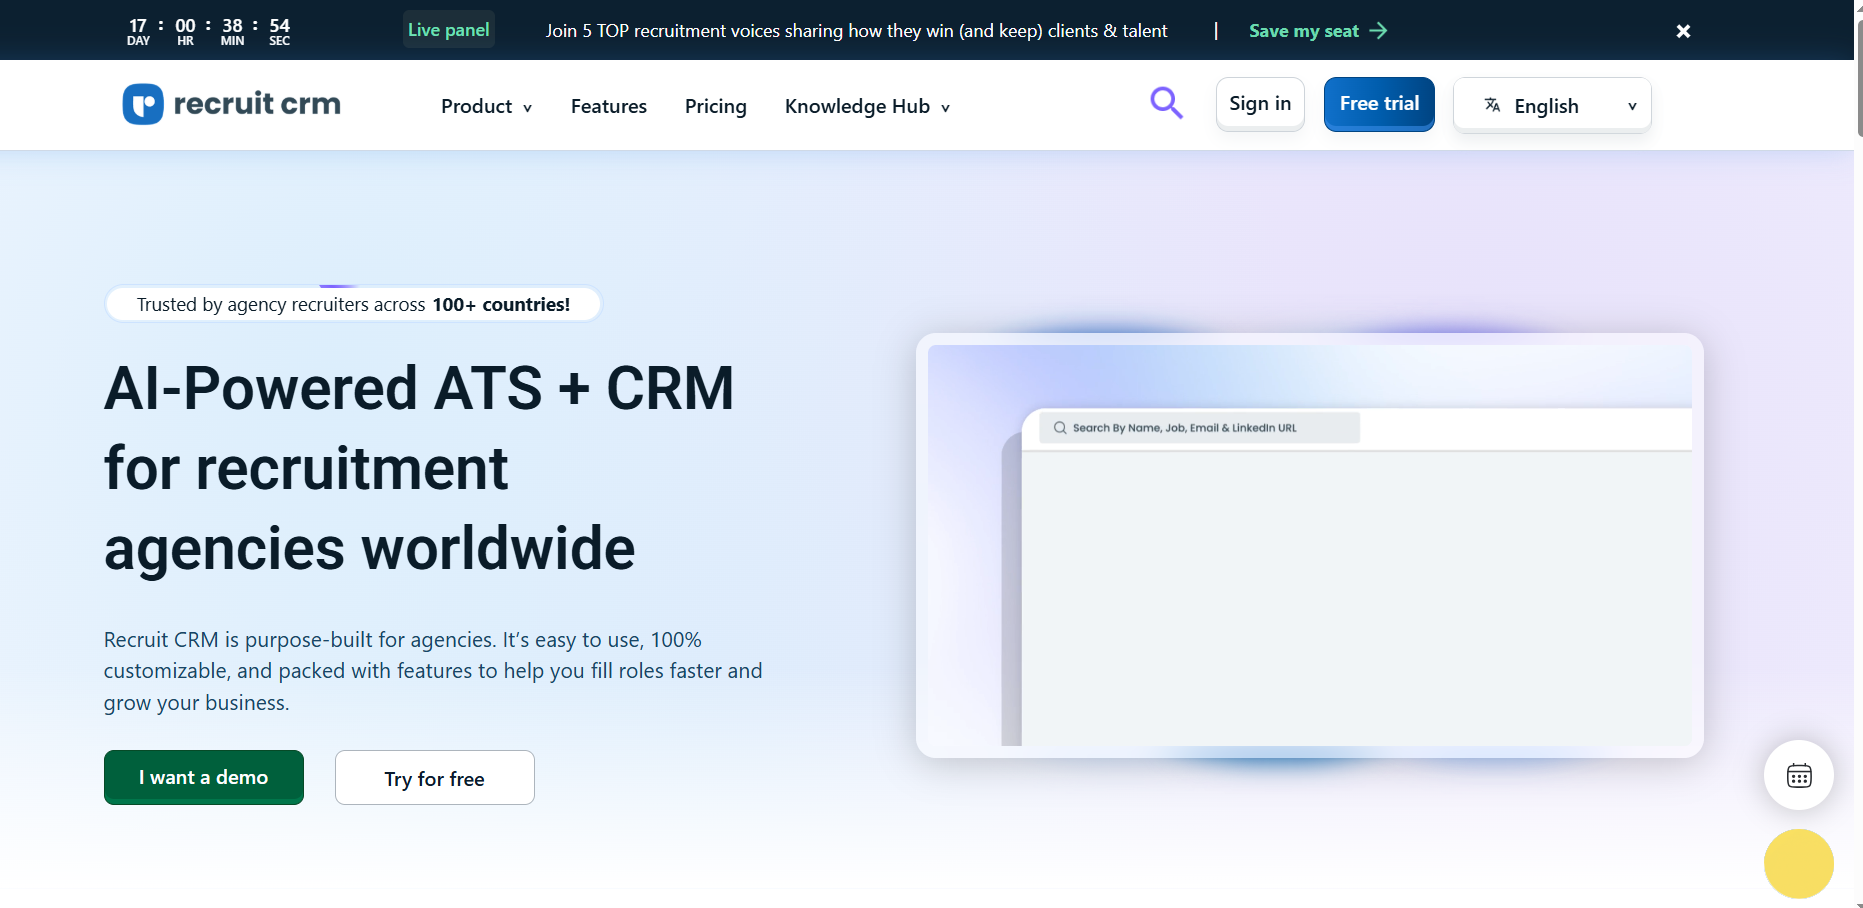Expand the Product dropdown menu
Image resolution: width=1863 pixels, height=908 pixels.
486,106
